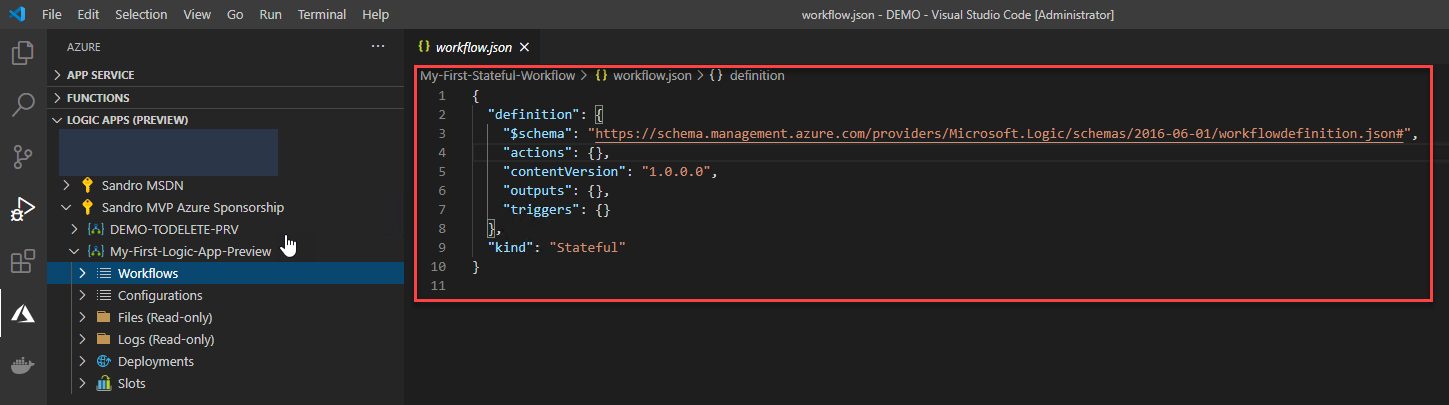Close the workflow.json editor tab
The width and height of the screenshot is (1449, 405).
(x=524, y=47)
